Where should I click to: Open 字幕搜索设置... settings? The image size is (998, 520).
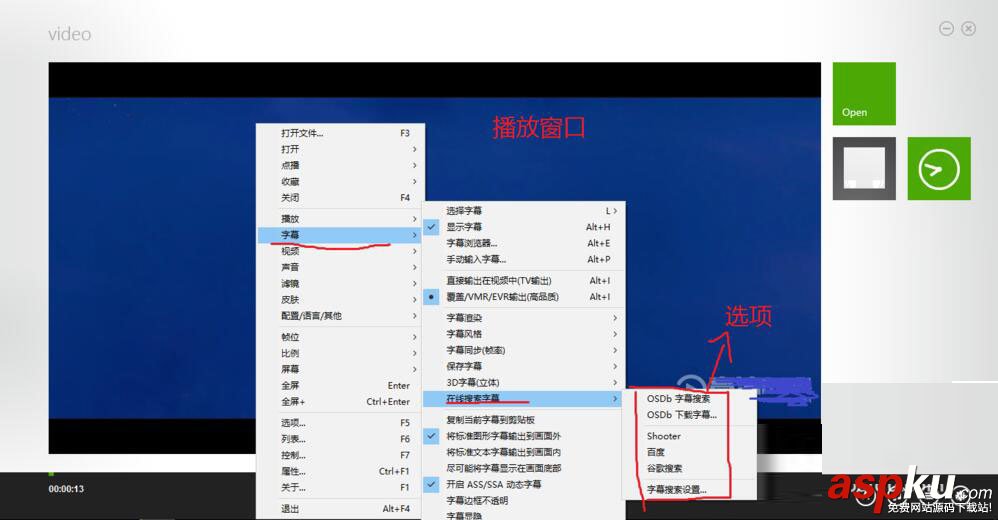(689, 489)
